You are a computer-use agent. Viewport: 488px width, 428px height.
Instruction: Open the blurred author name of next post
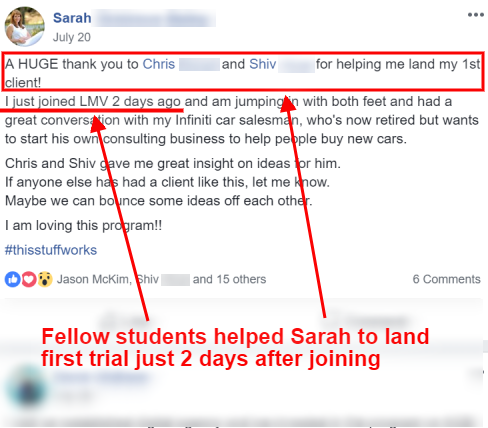click(x=100, y=378)
